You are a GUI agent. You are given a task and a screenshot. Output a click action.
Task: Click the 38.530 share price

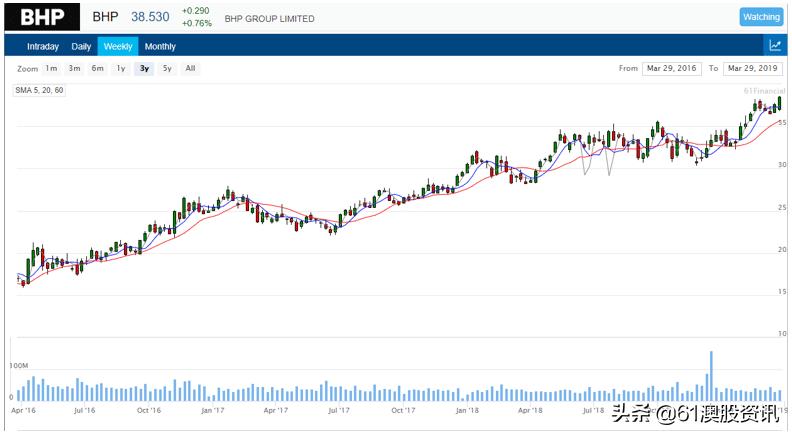(x=150, y=17)
